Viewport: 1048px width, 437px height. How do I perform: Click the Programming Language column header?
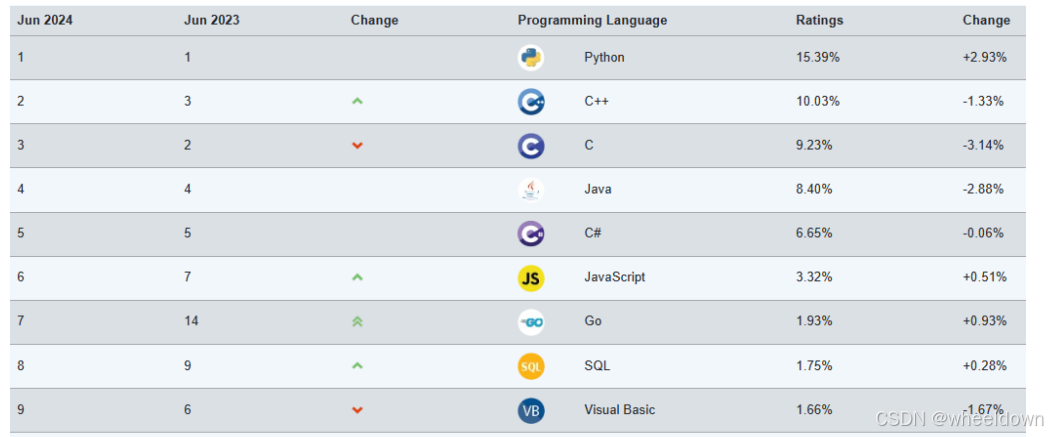(x=592, y=20)
